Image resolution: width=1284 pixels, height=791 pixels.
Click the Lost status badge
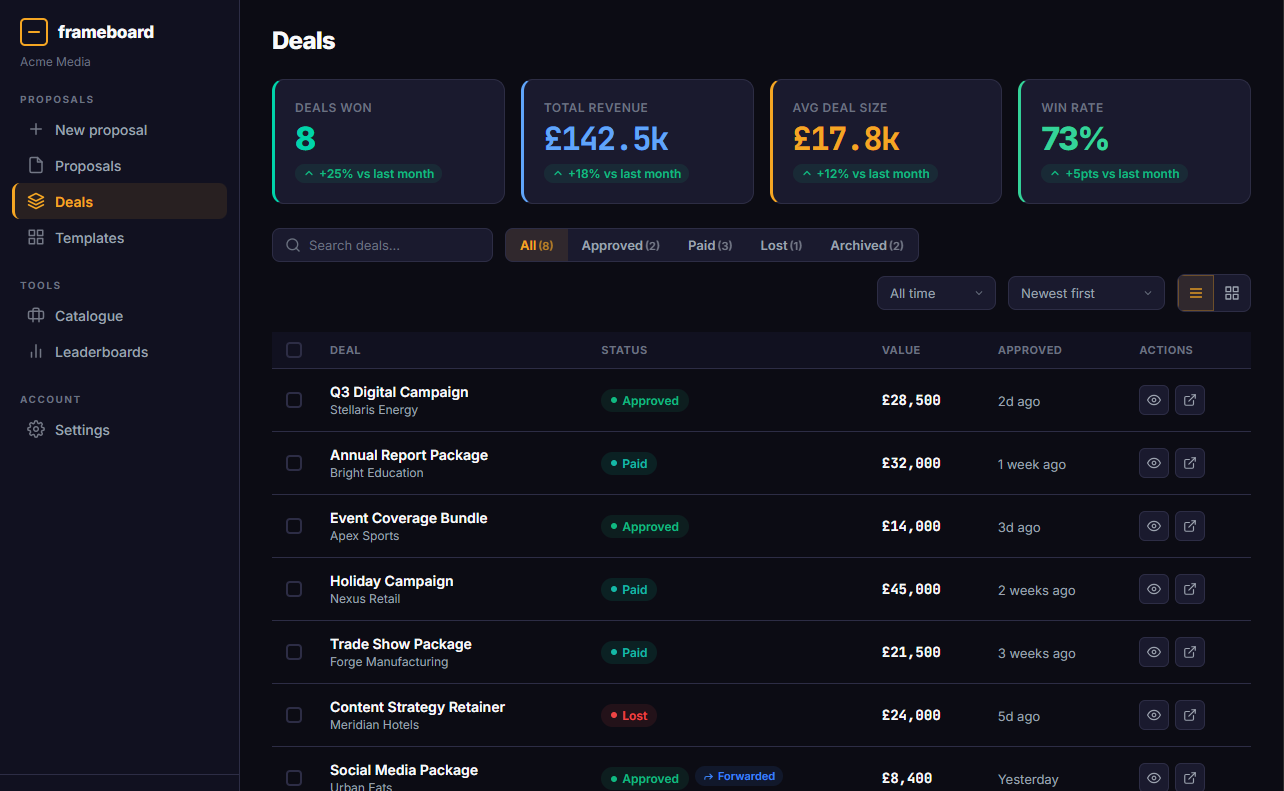tap(629, 715)
